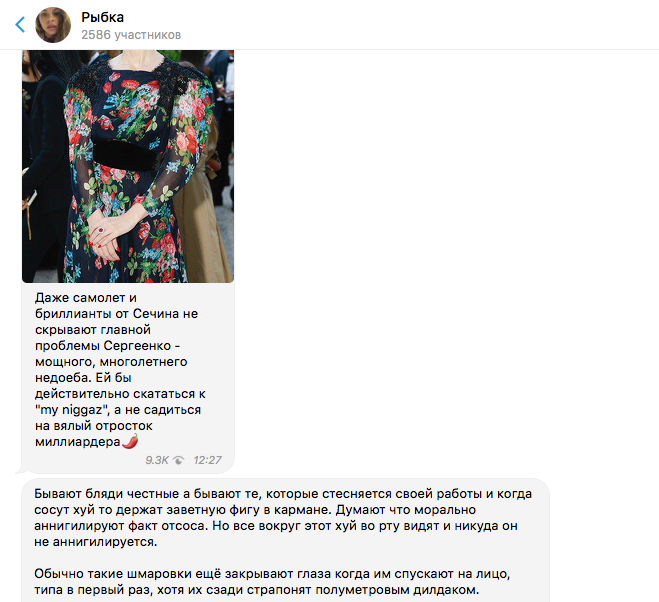
Task: Click the eye views icon
Action: coord(178,460)
